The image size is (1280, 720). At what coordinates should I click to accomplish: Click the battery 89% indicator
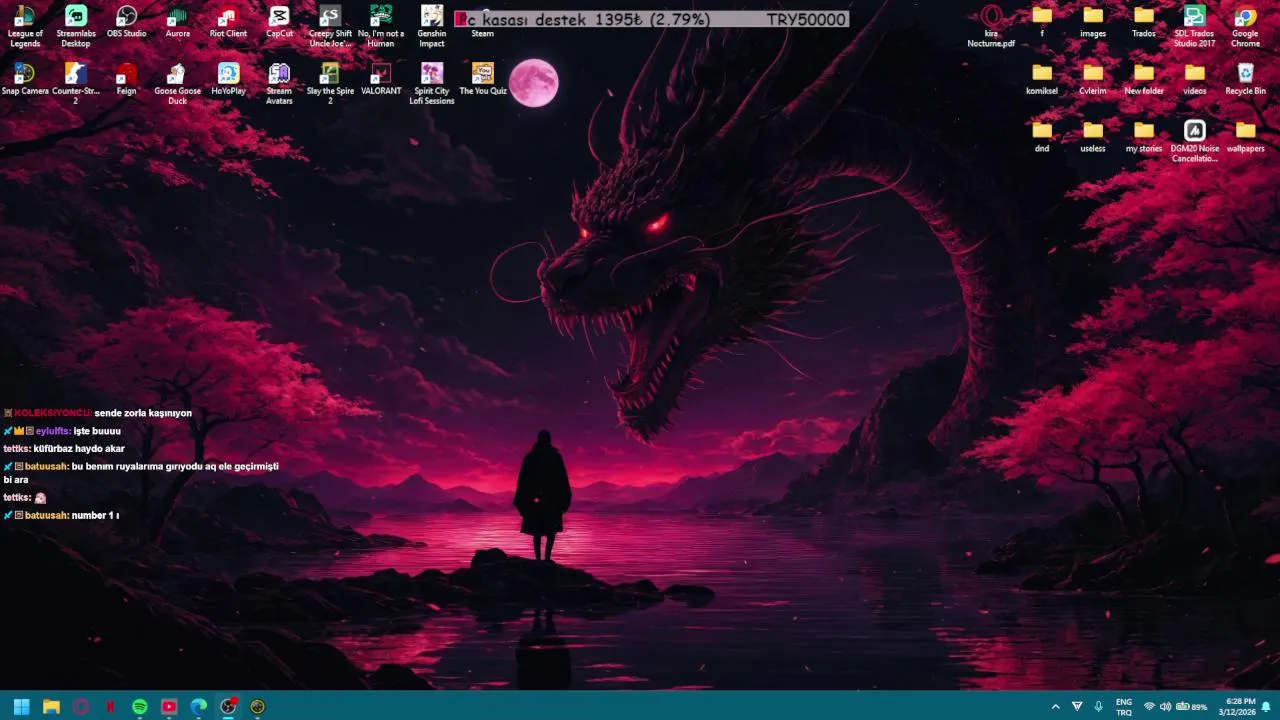1191,707
